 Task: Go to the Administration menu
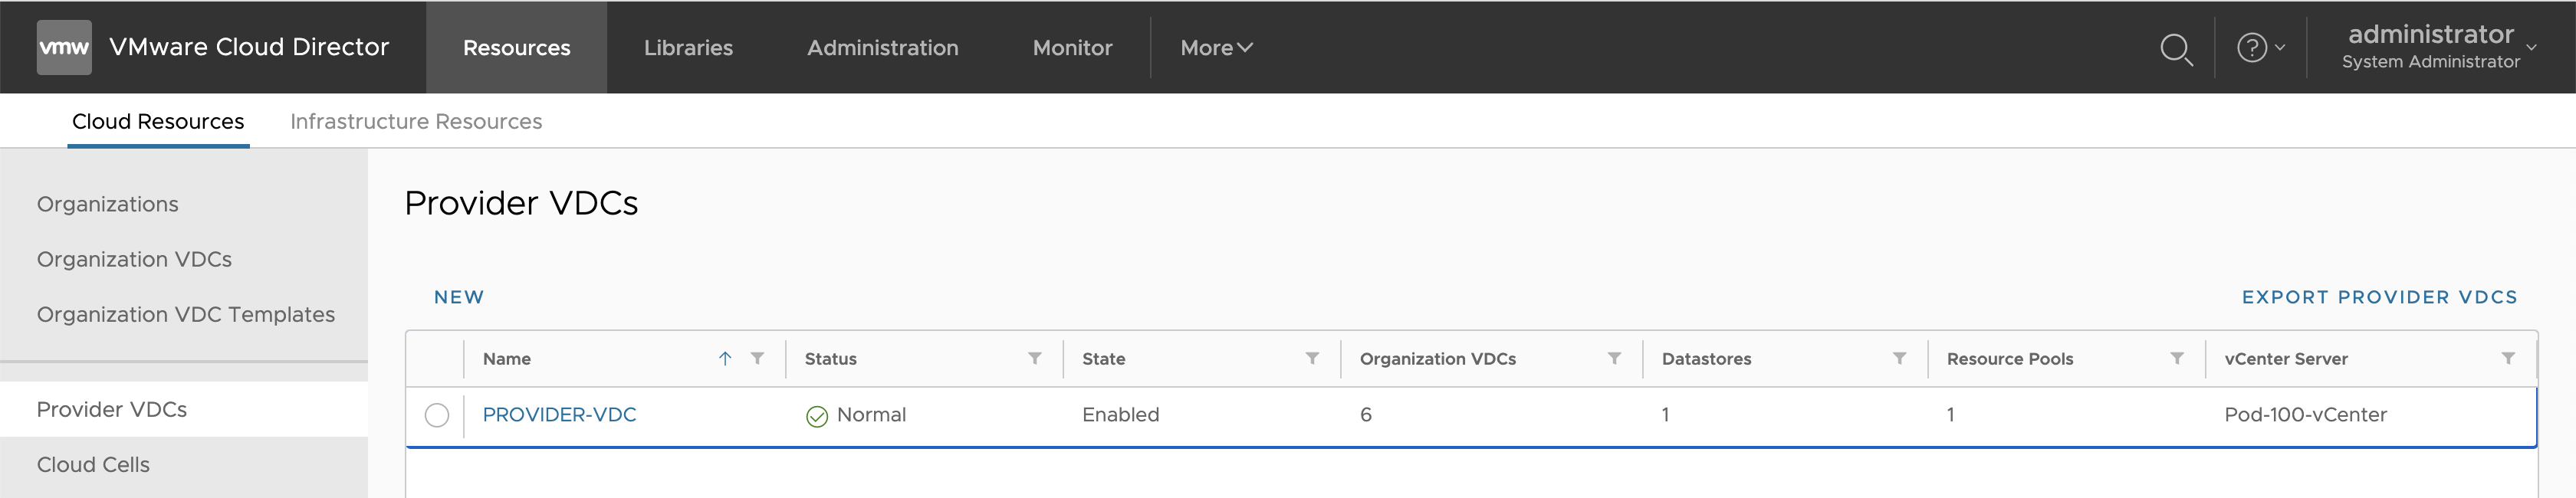click(x=882, y=48)
